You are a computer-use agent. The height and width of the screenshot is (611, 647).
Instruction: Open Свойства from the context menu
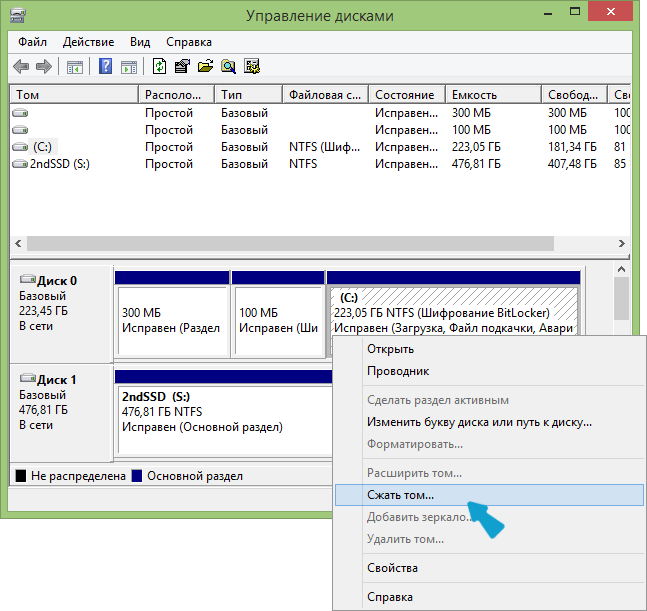click(489, 568)
